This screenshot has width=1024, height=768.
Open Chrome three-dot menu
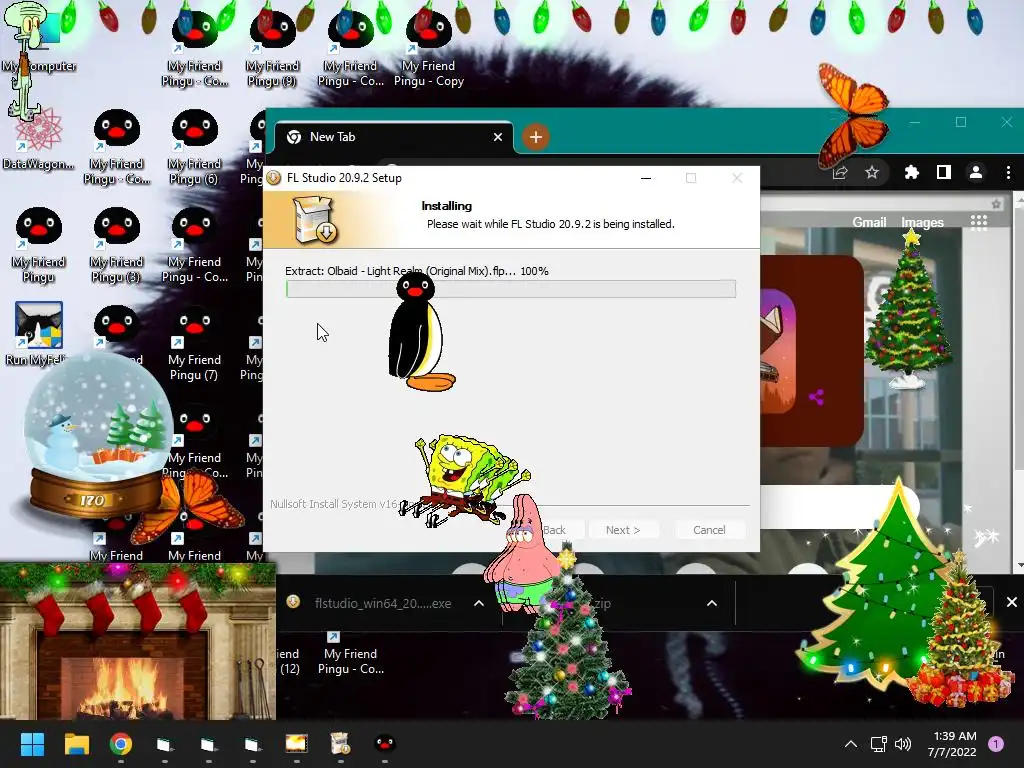pos(1008,172)
